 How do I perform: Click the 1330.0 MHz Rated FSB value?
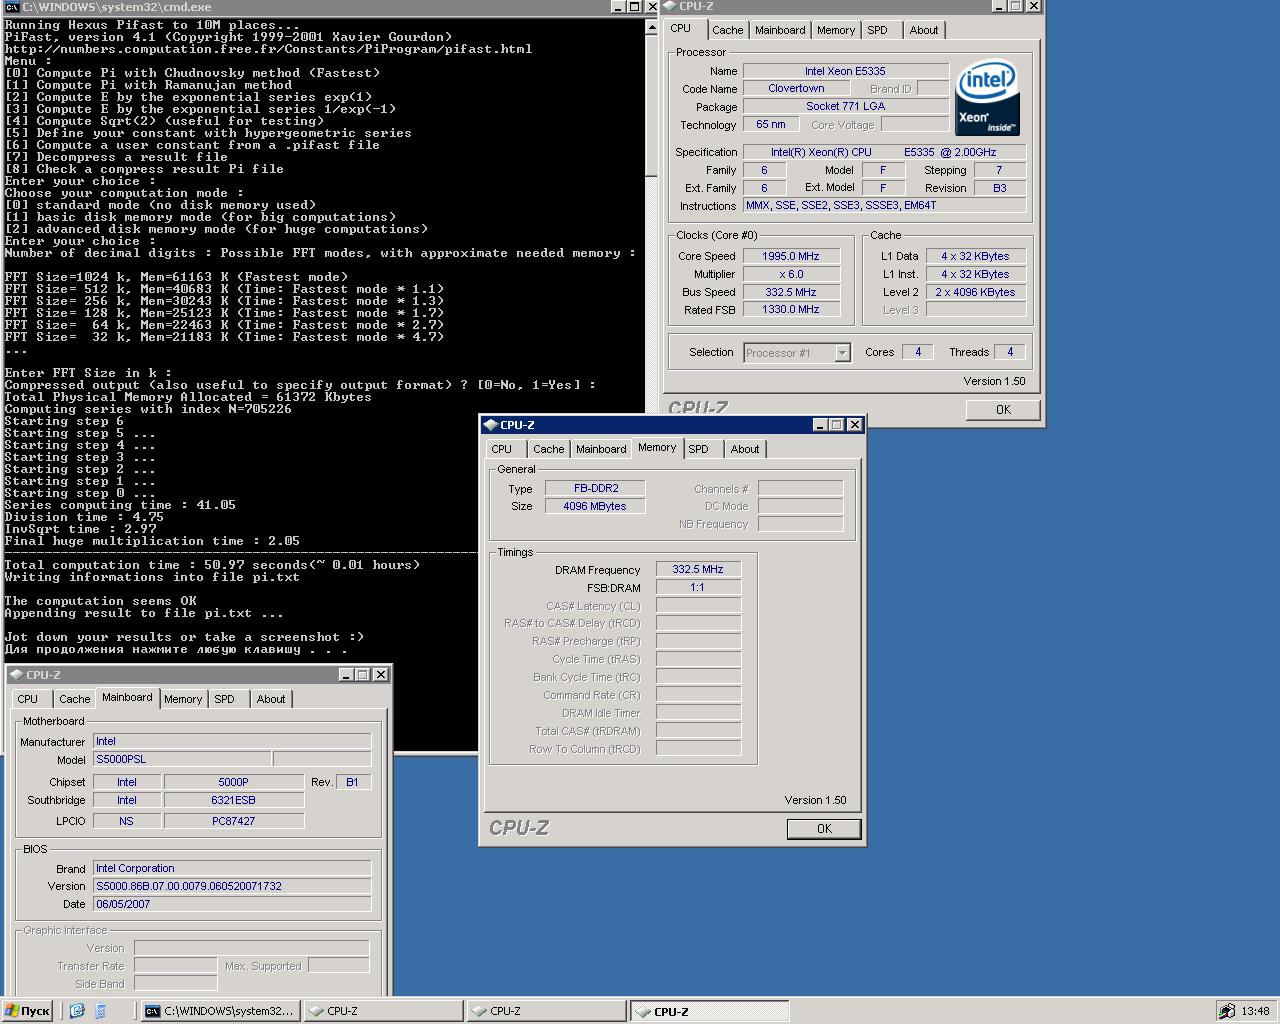[x=791, y=310]
